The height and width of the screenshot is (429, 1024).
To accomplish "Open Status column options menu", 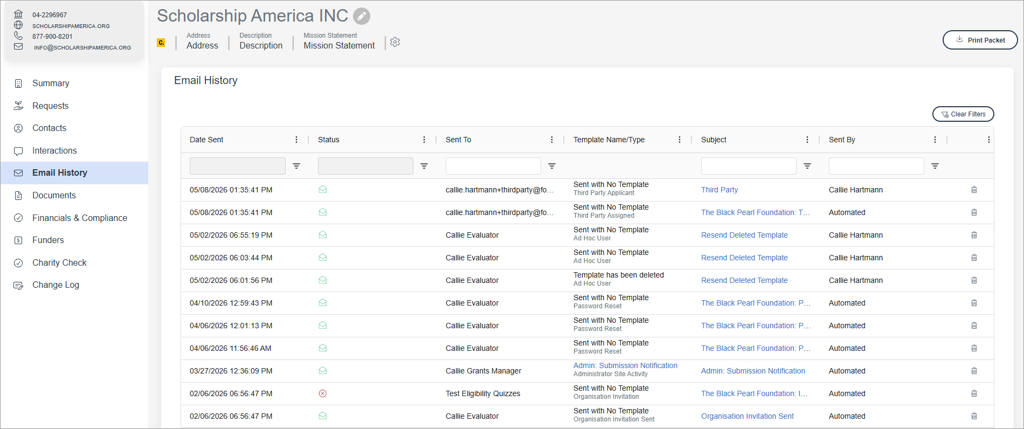I will pyautogui.click(x=424, y=140).
